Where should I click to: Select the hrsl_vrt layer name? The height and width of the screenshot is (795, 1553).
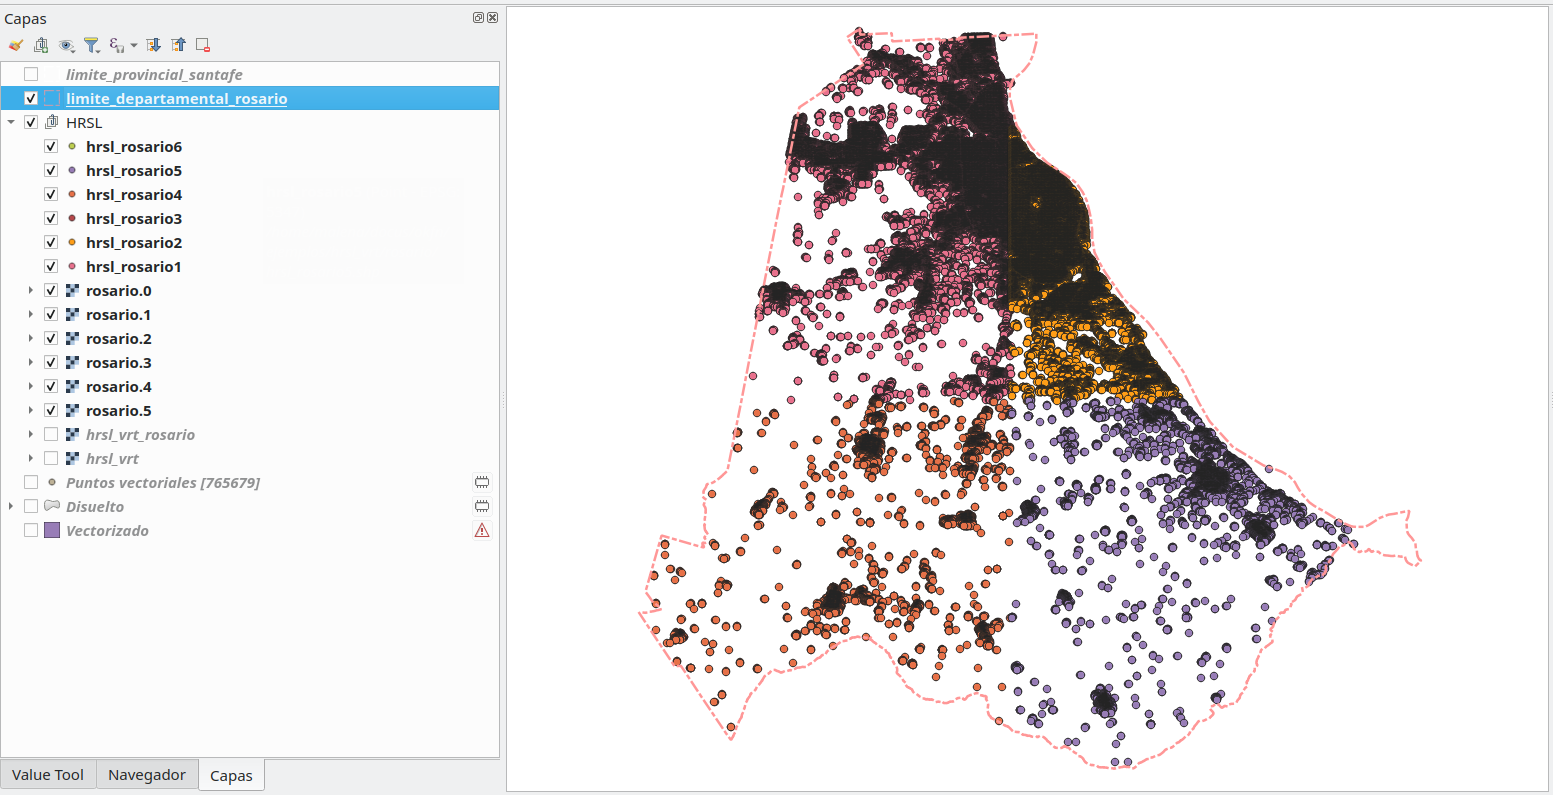[112, 459]
